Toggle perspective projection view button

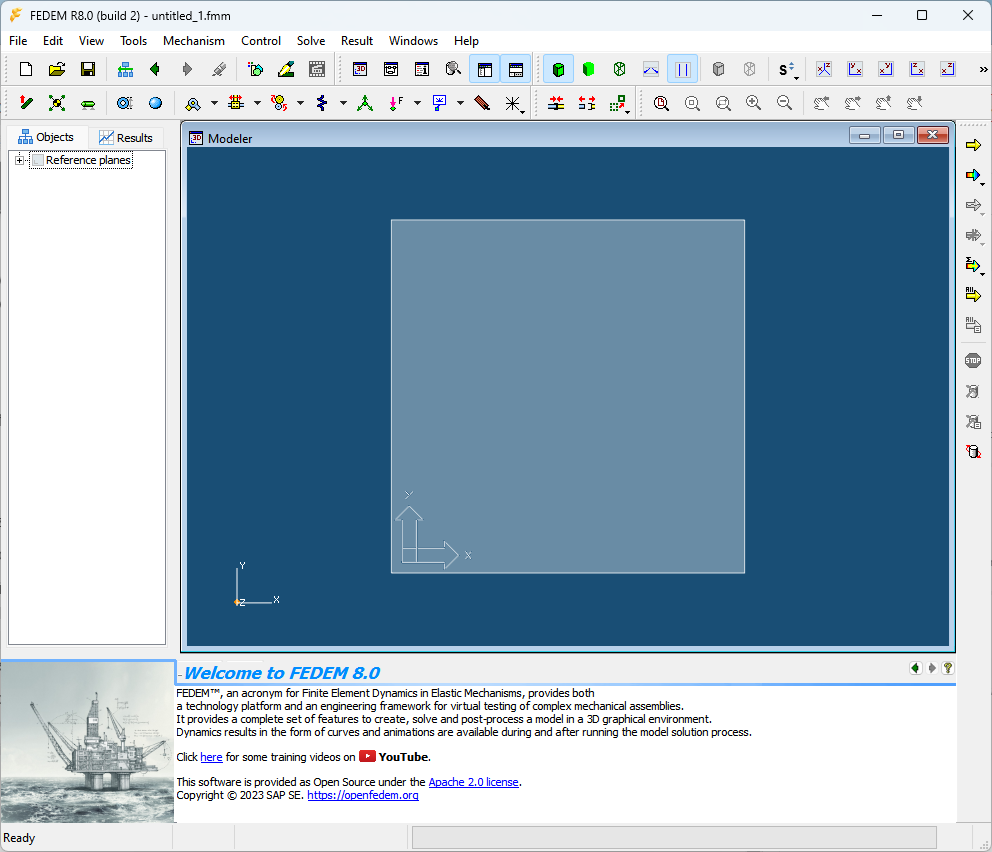pyautogui.click(x=651, y=69)
